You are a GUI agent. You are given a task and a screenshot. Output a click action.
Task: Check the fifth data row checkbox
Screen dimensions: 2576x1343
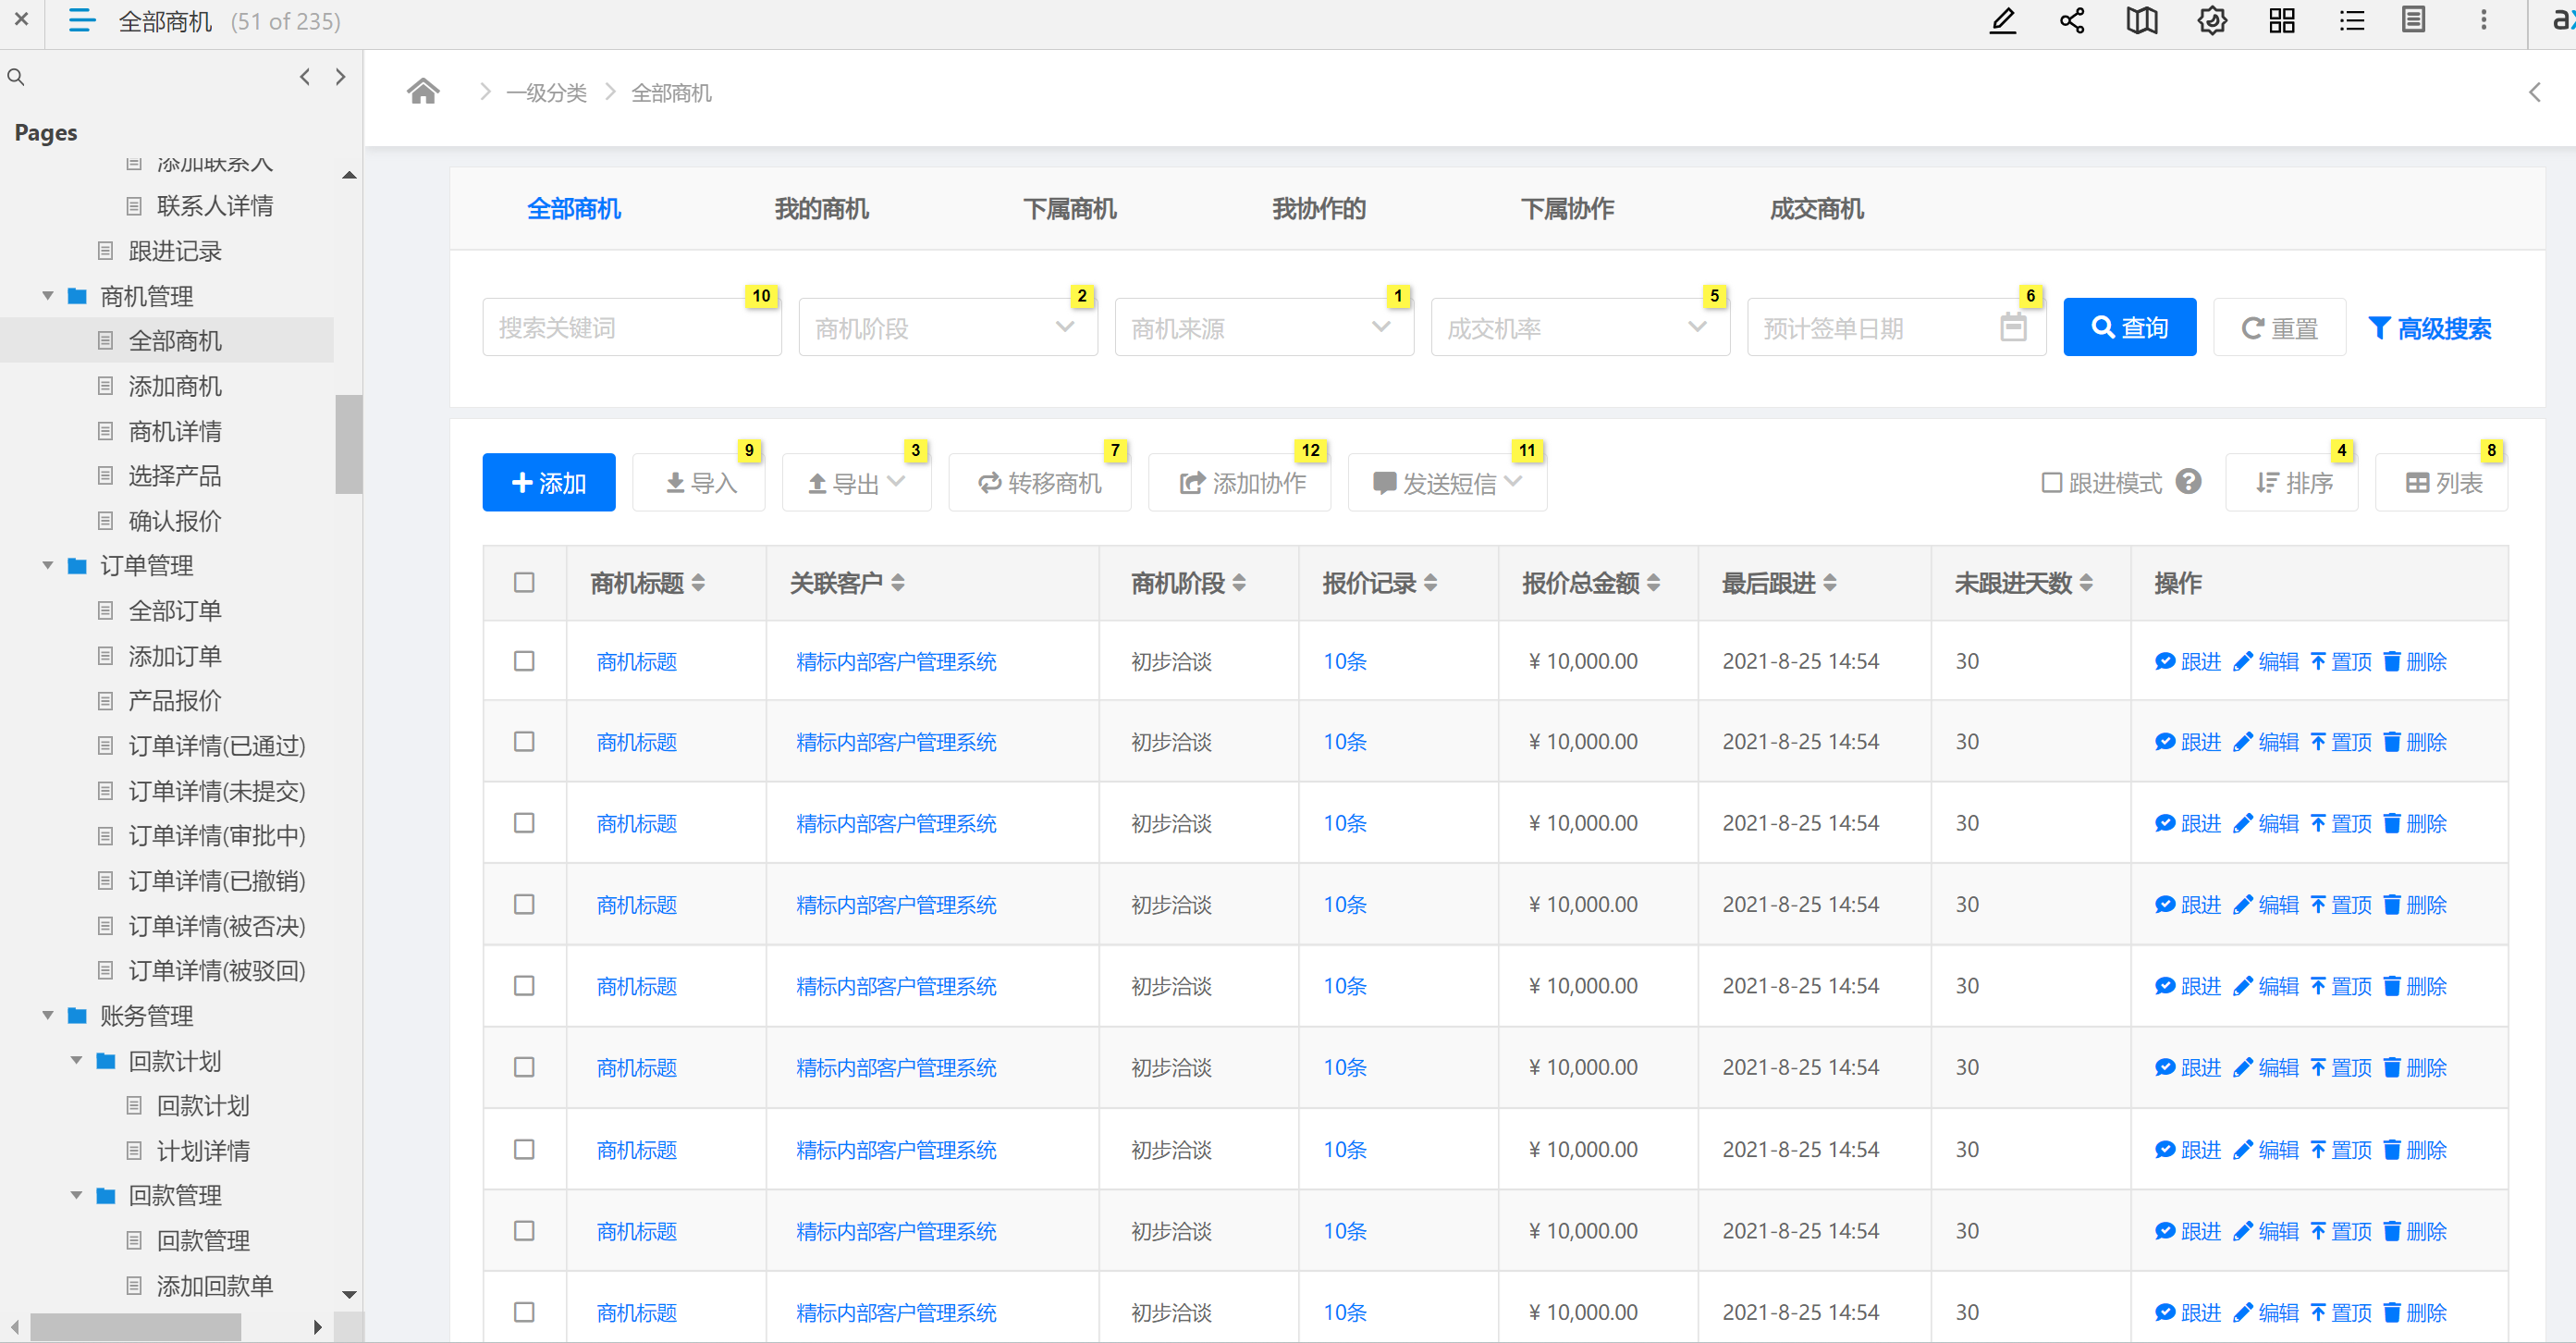[524, 986]
